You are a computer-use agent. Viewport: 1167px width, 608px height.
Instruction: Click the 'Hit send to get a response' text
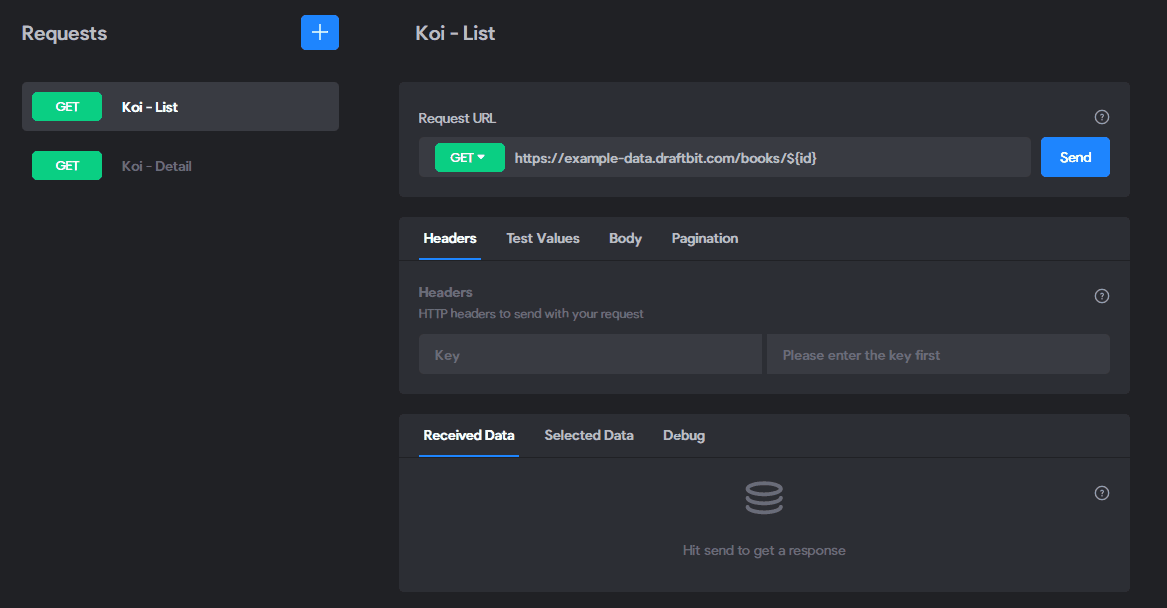coord(764,551)
